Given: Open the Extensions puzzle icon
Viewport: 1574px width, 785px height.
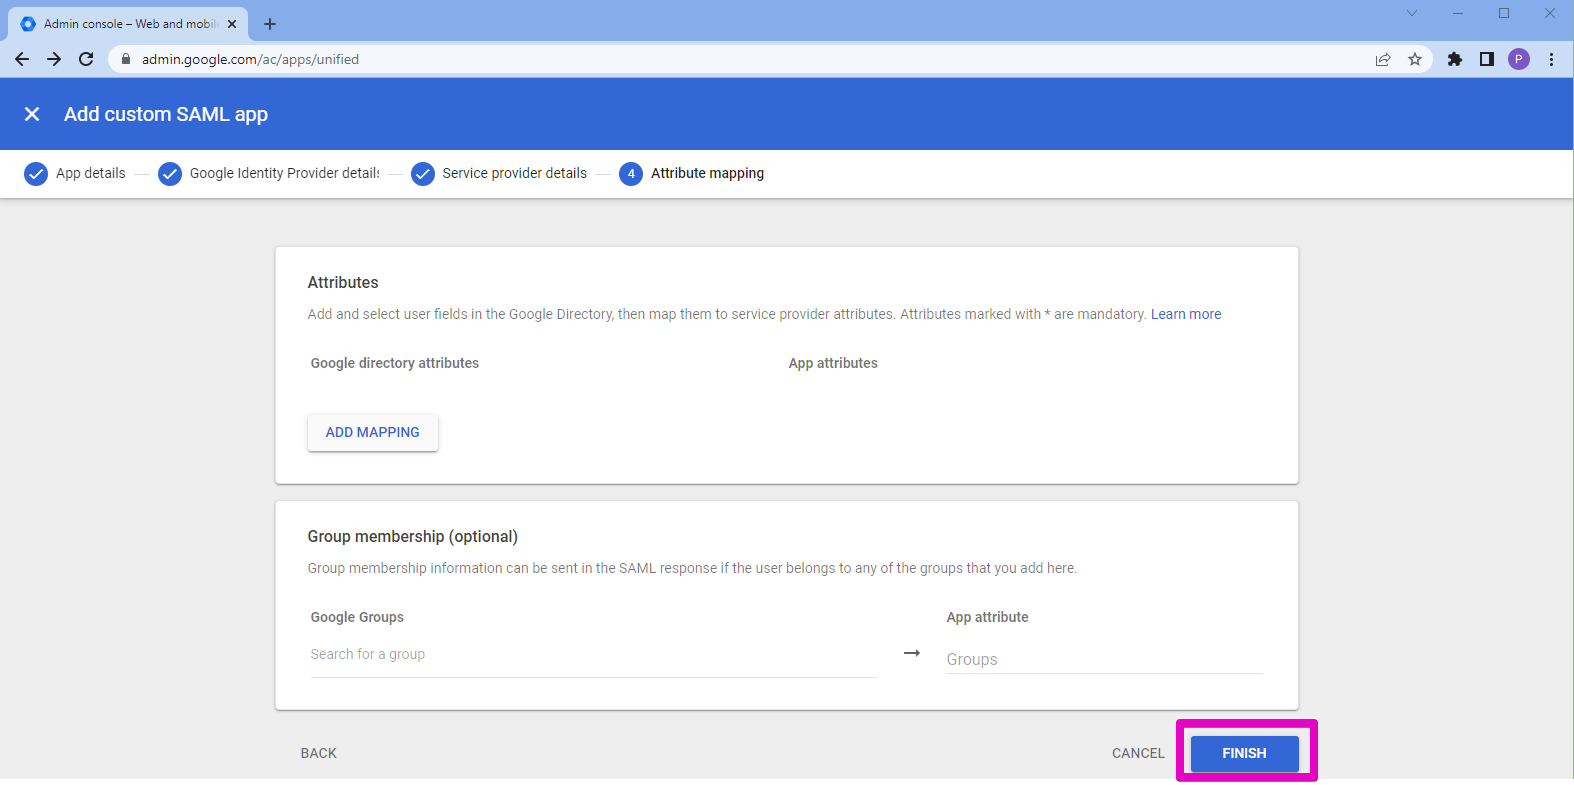Looking at the screenshot, I should coord(1455,59).
